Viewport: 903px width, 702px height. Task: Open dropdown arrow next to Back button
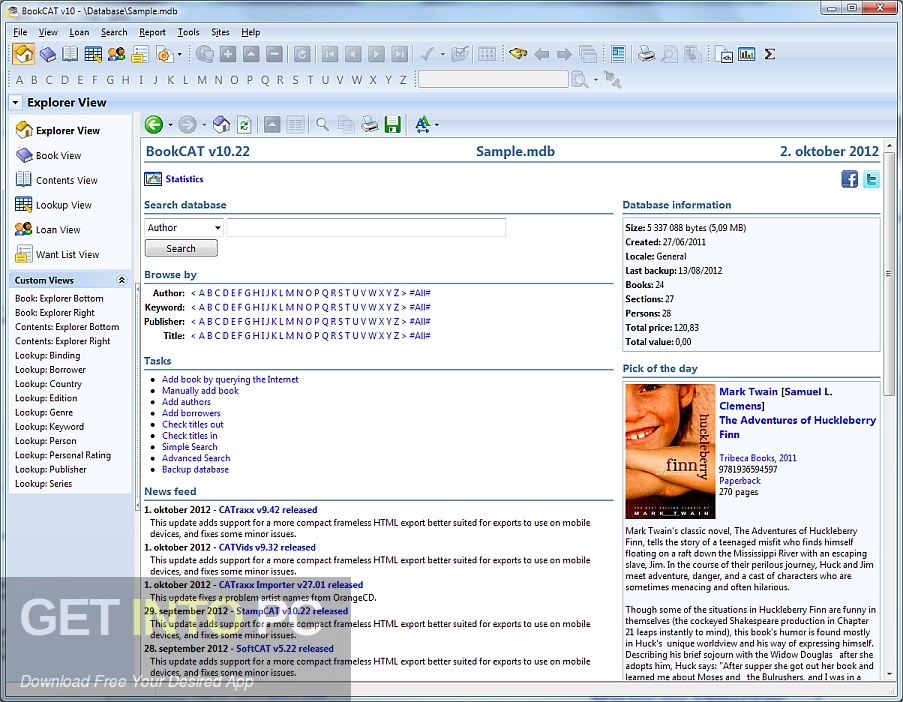[170, 125]
